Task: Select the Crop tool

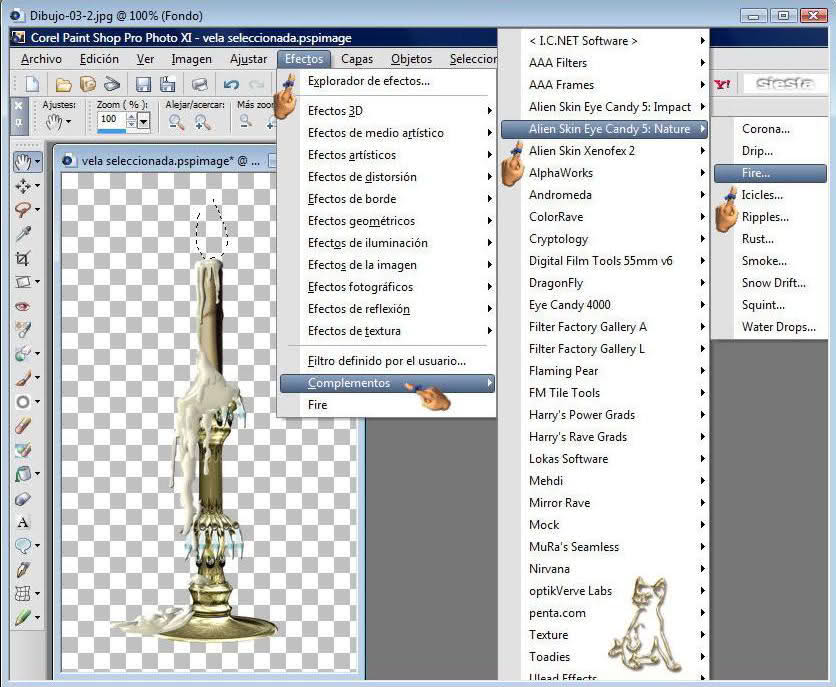Action: [22, 258]
